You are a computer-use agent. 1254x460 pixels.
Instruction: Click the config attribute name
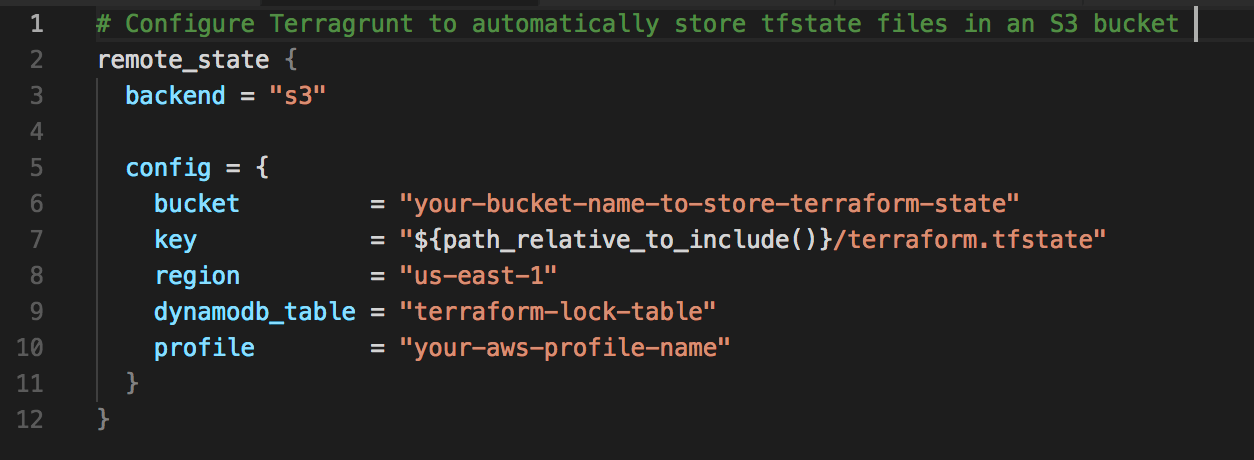point(168,168)
